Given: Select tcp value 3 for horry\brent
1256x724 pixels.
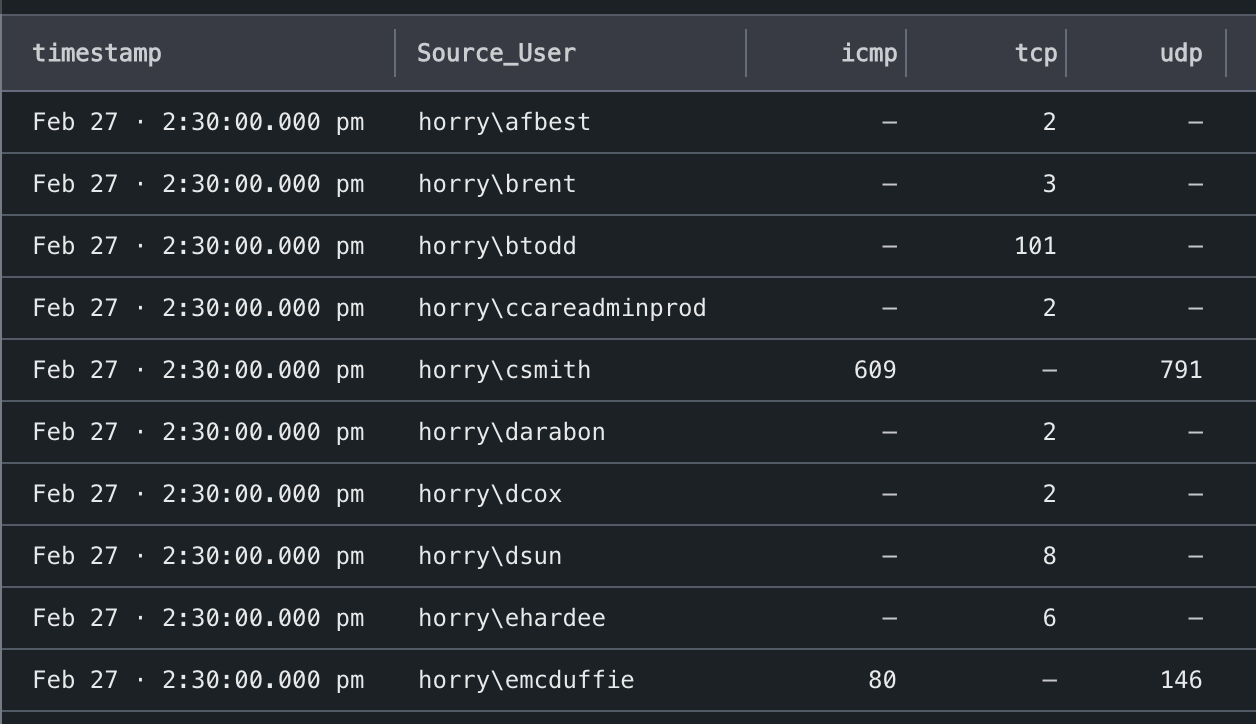Looking at the screenshot, I should click(1049, 184).
